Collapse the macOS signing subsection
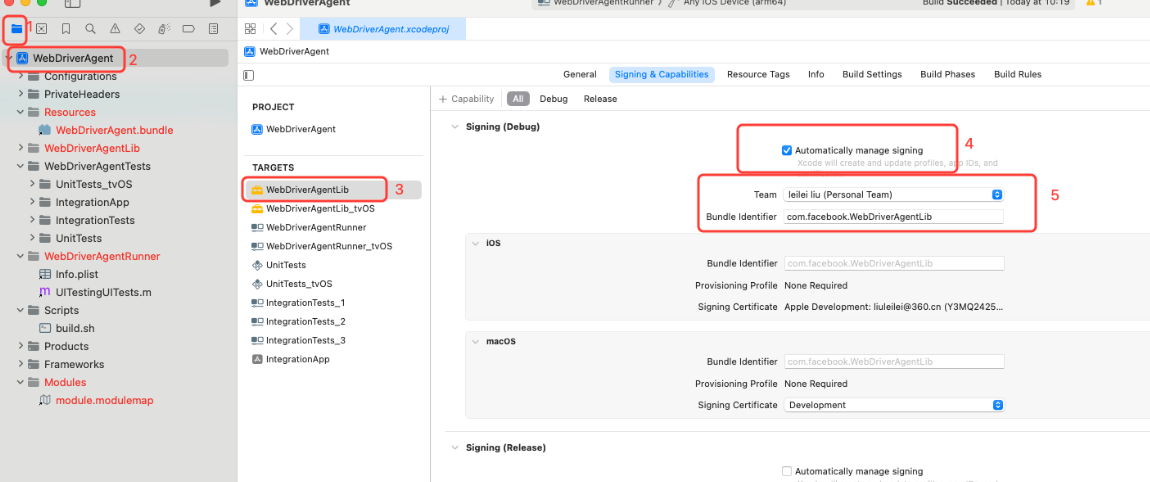 pyautogui.click(x=475, y=342)
